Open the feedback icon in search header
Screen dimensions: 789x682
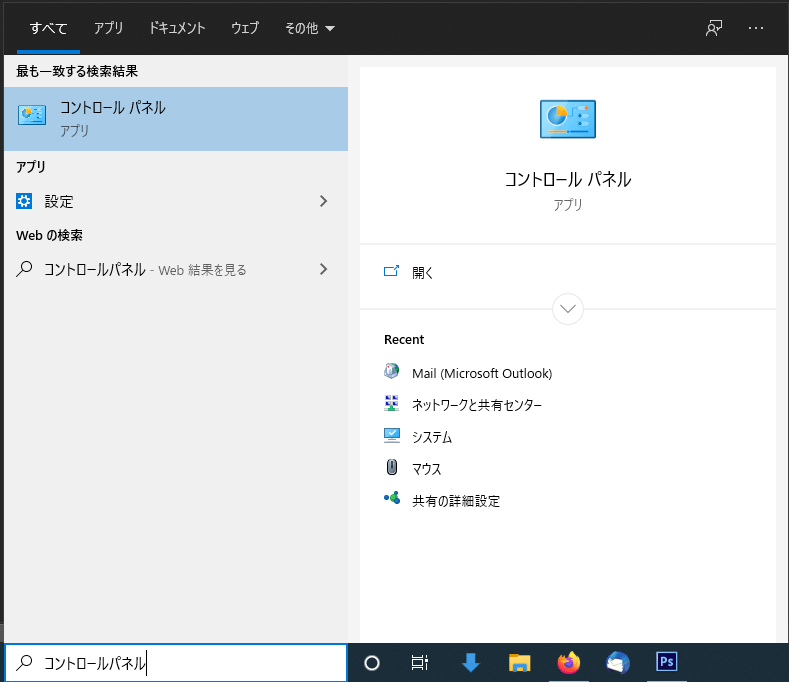[714, 28]
